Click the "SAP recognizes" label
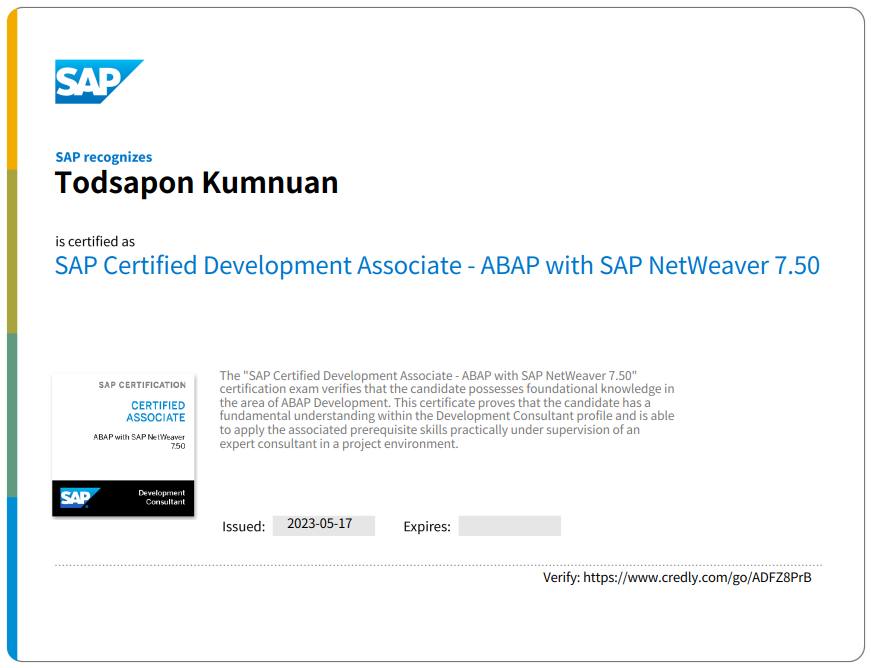 pos(103,157)
